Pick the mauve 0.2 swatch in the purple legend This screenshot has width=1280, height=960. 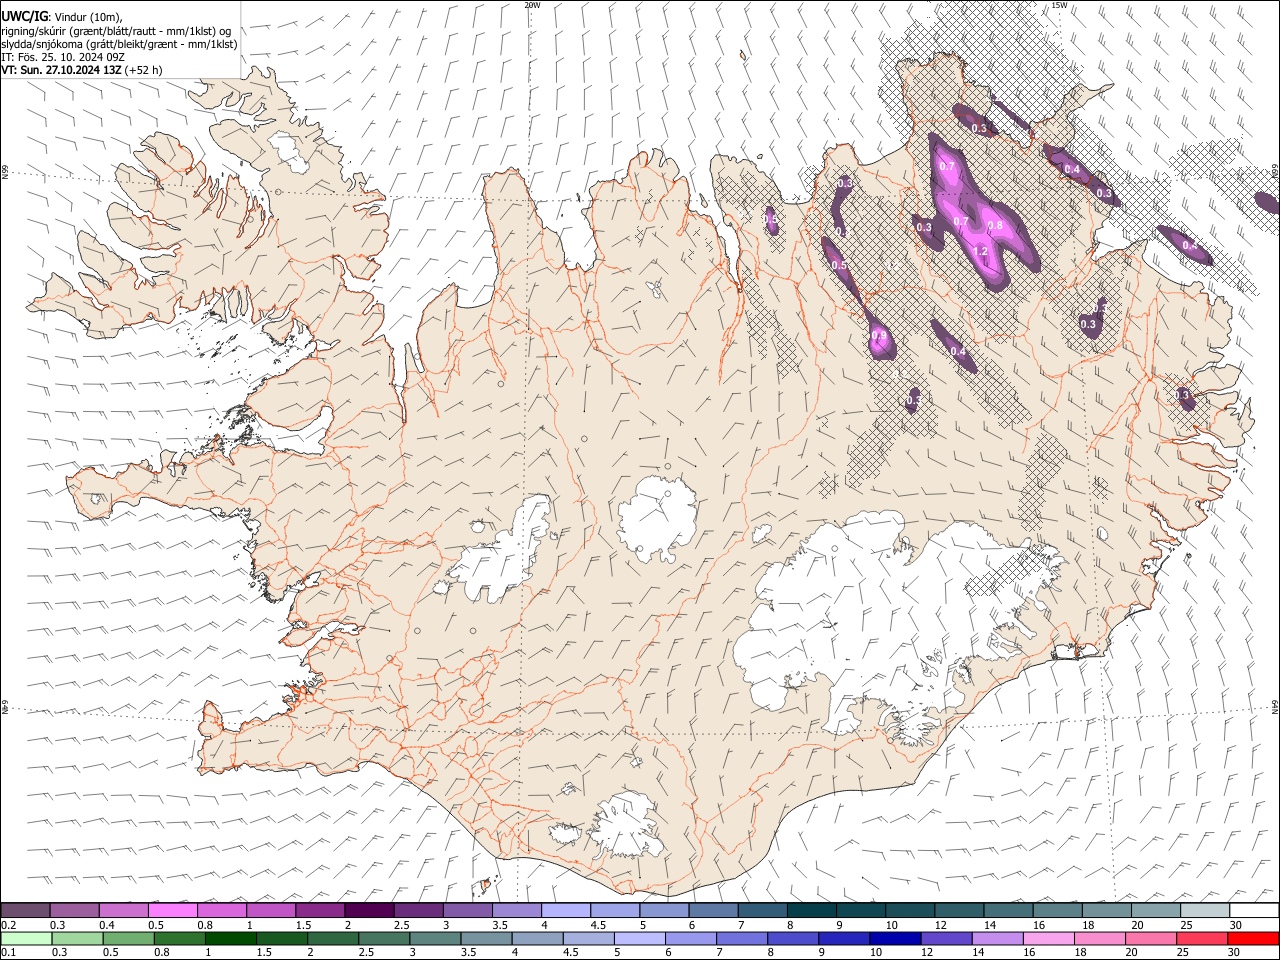point(26,910)
